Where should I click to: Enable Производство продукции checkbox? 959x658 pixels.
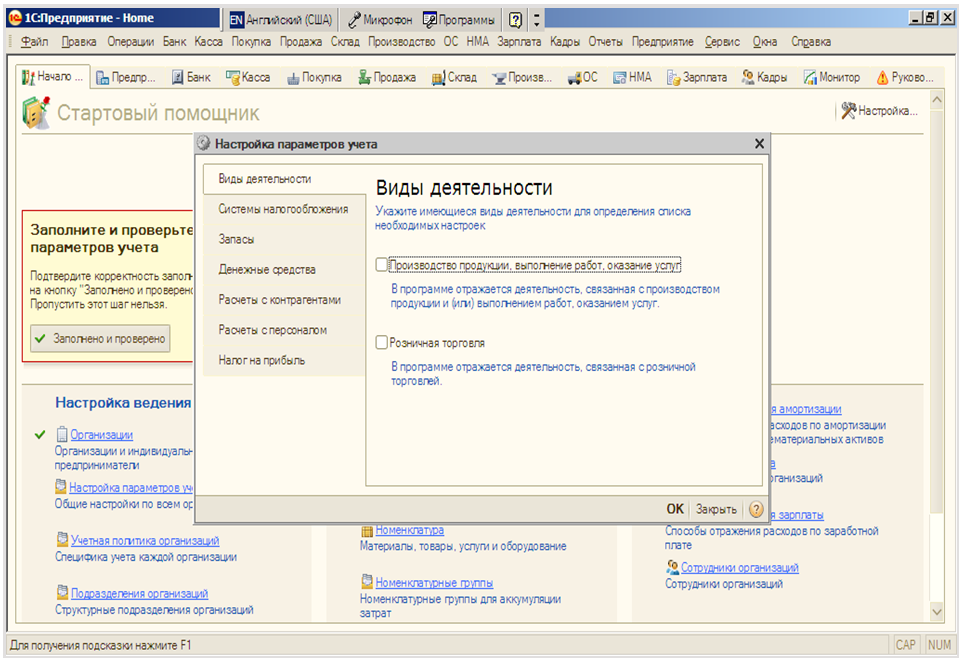382,265
